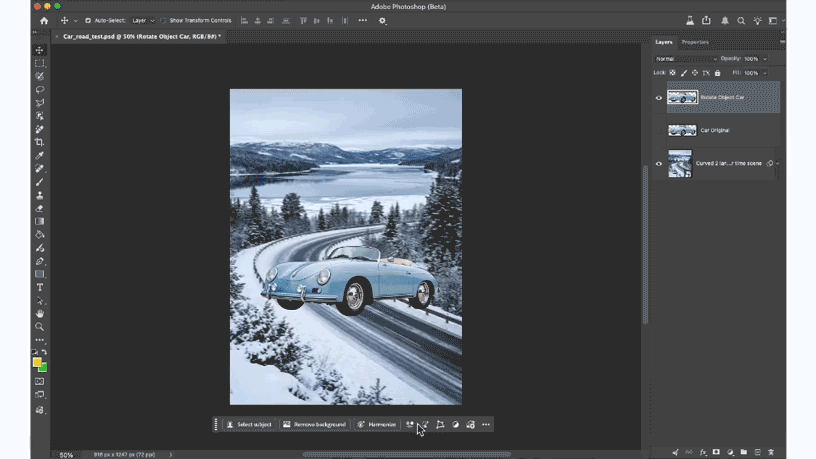This screenshot has height=459, width=816.
Task: Click the Remove background button
Action: 314,424
